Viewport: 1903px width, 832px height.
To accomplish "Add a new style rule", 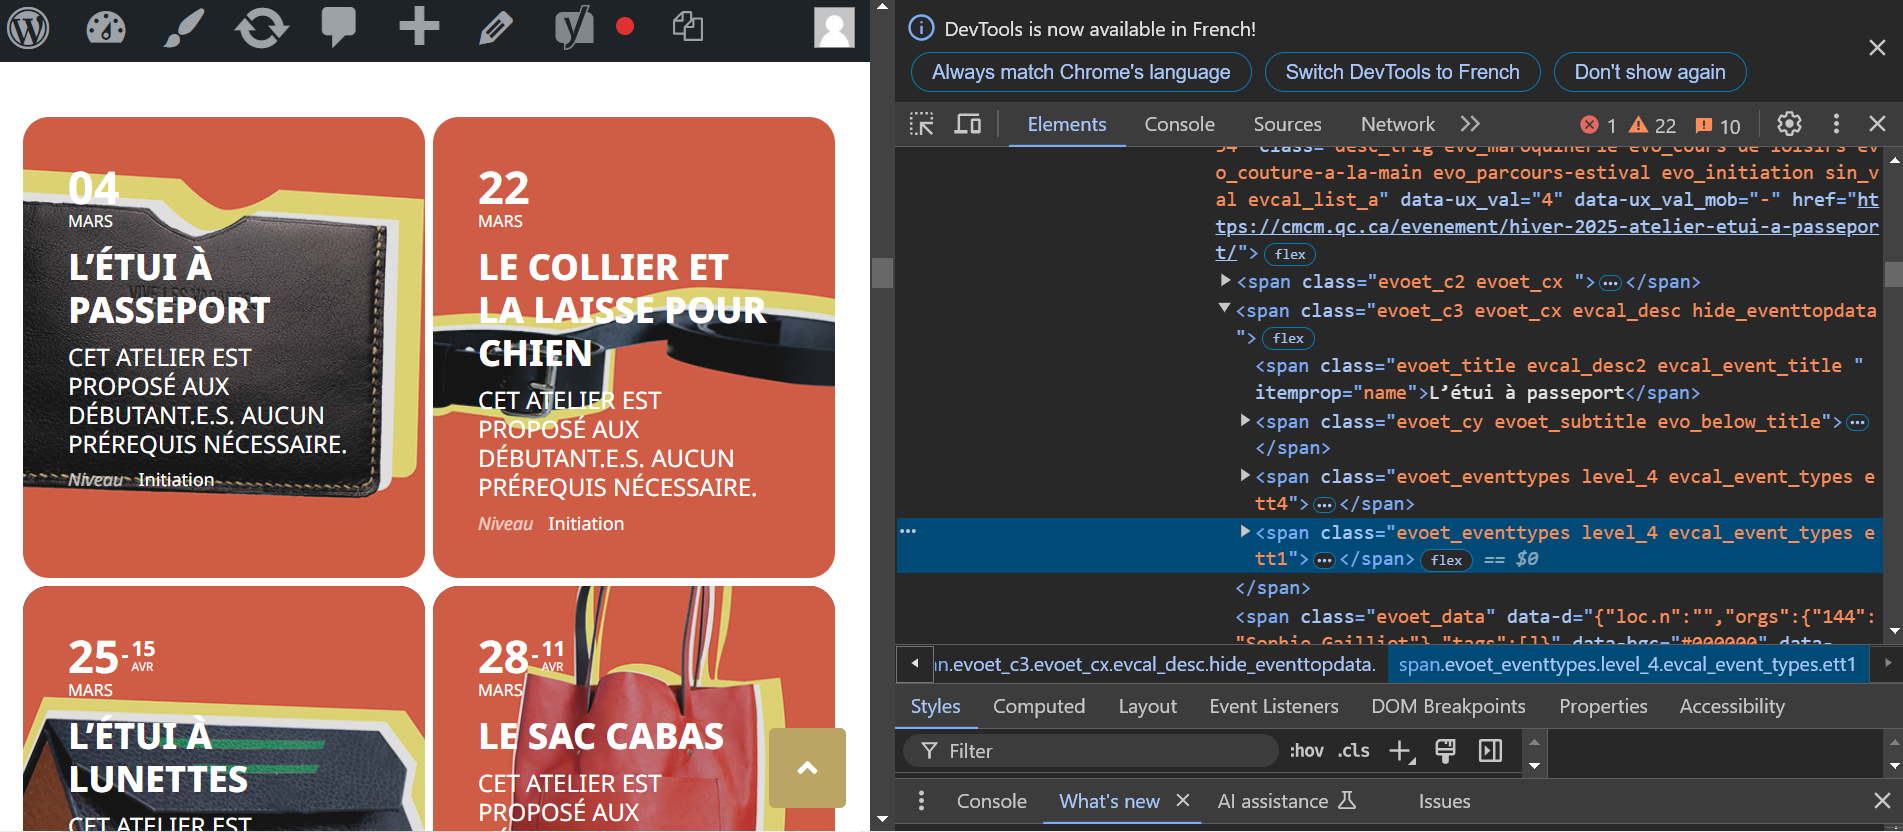I will click(1402, 751).
